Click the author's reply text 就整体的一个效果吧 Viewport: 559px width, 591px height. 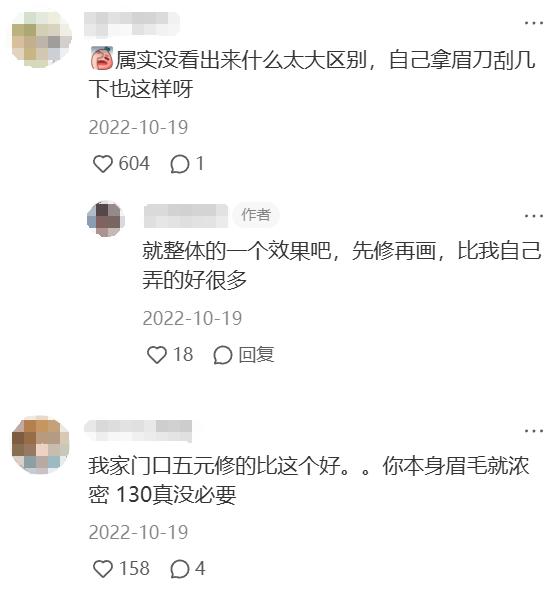237,251
